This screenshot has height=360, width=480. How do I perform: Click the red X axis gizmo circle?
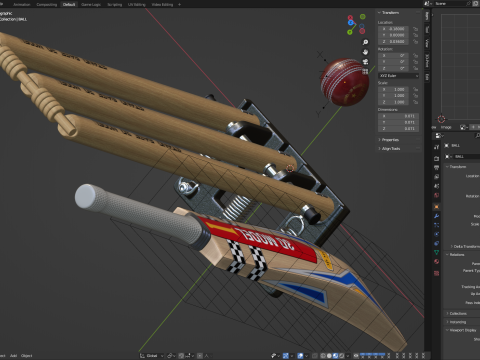coord(350,17)
